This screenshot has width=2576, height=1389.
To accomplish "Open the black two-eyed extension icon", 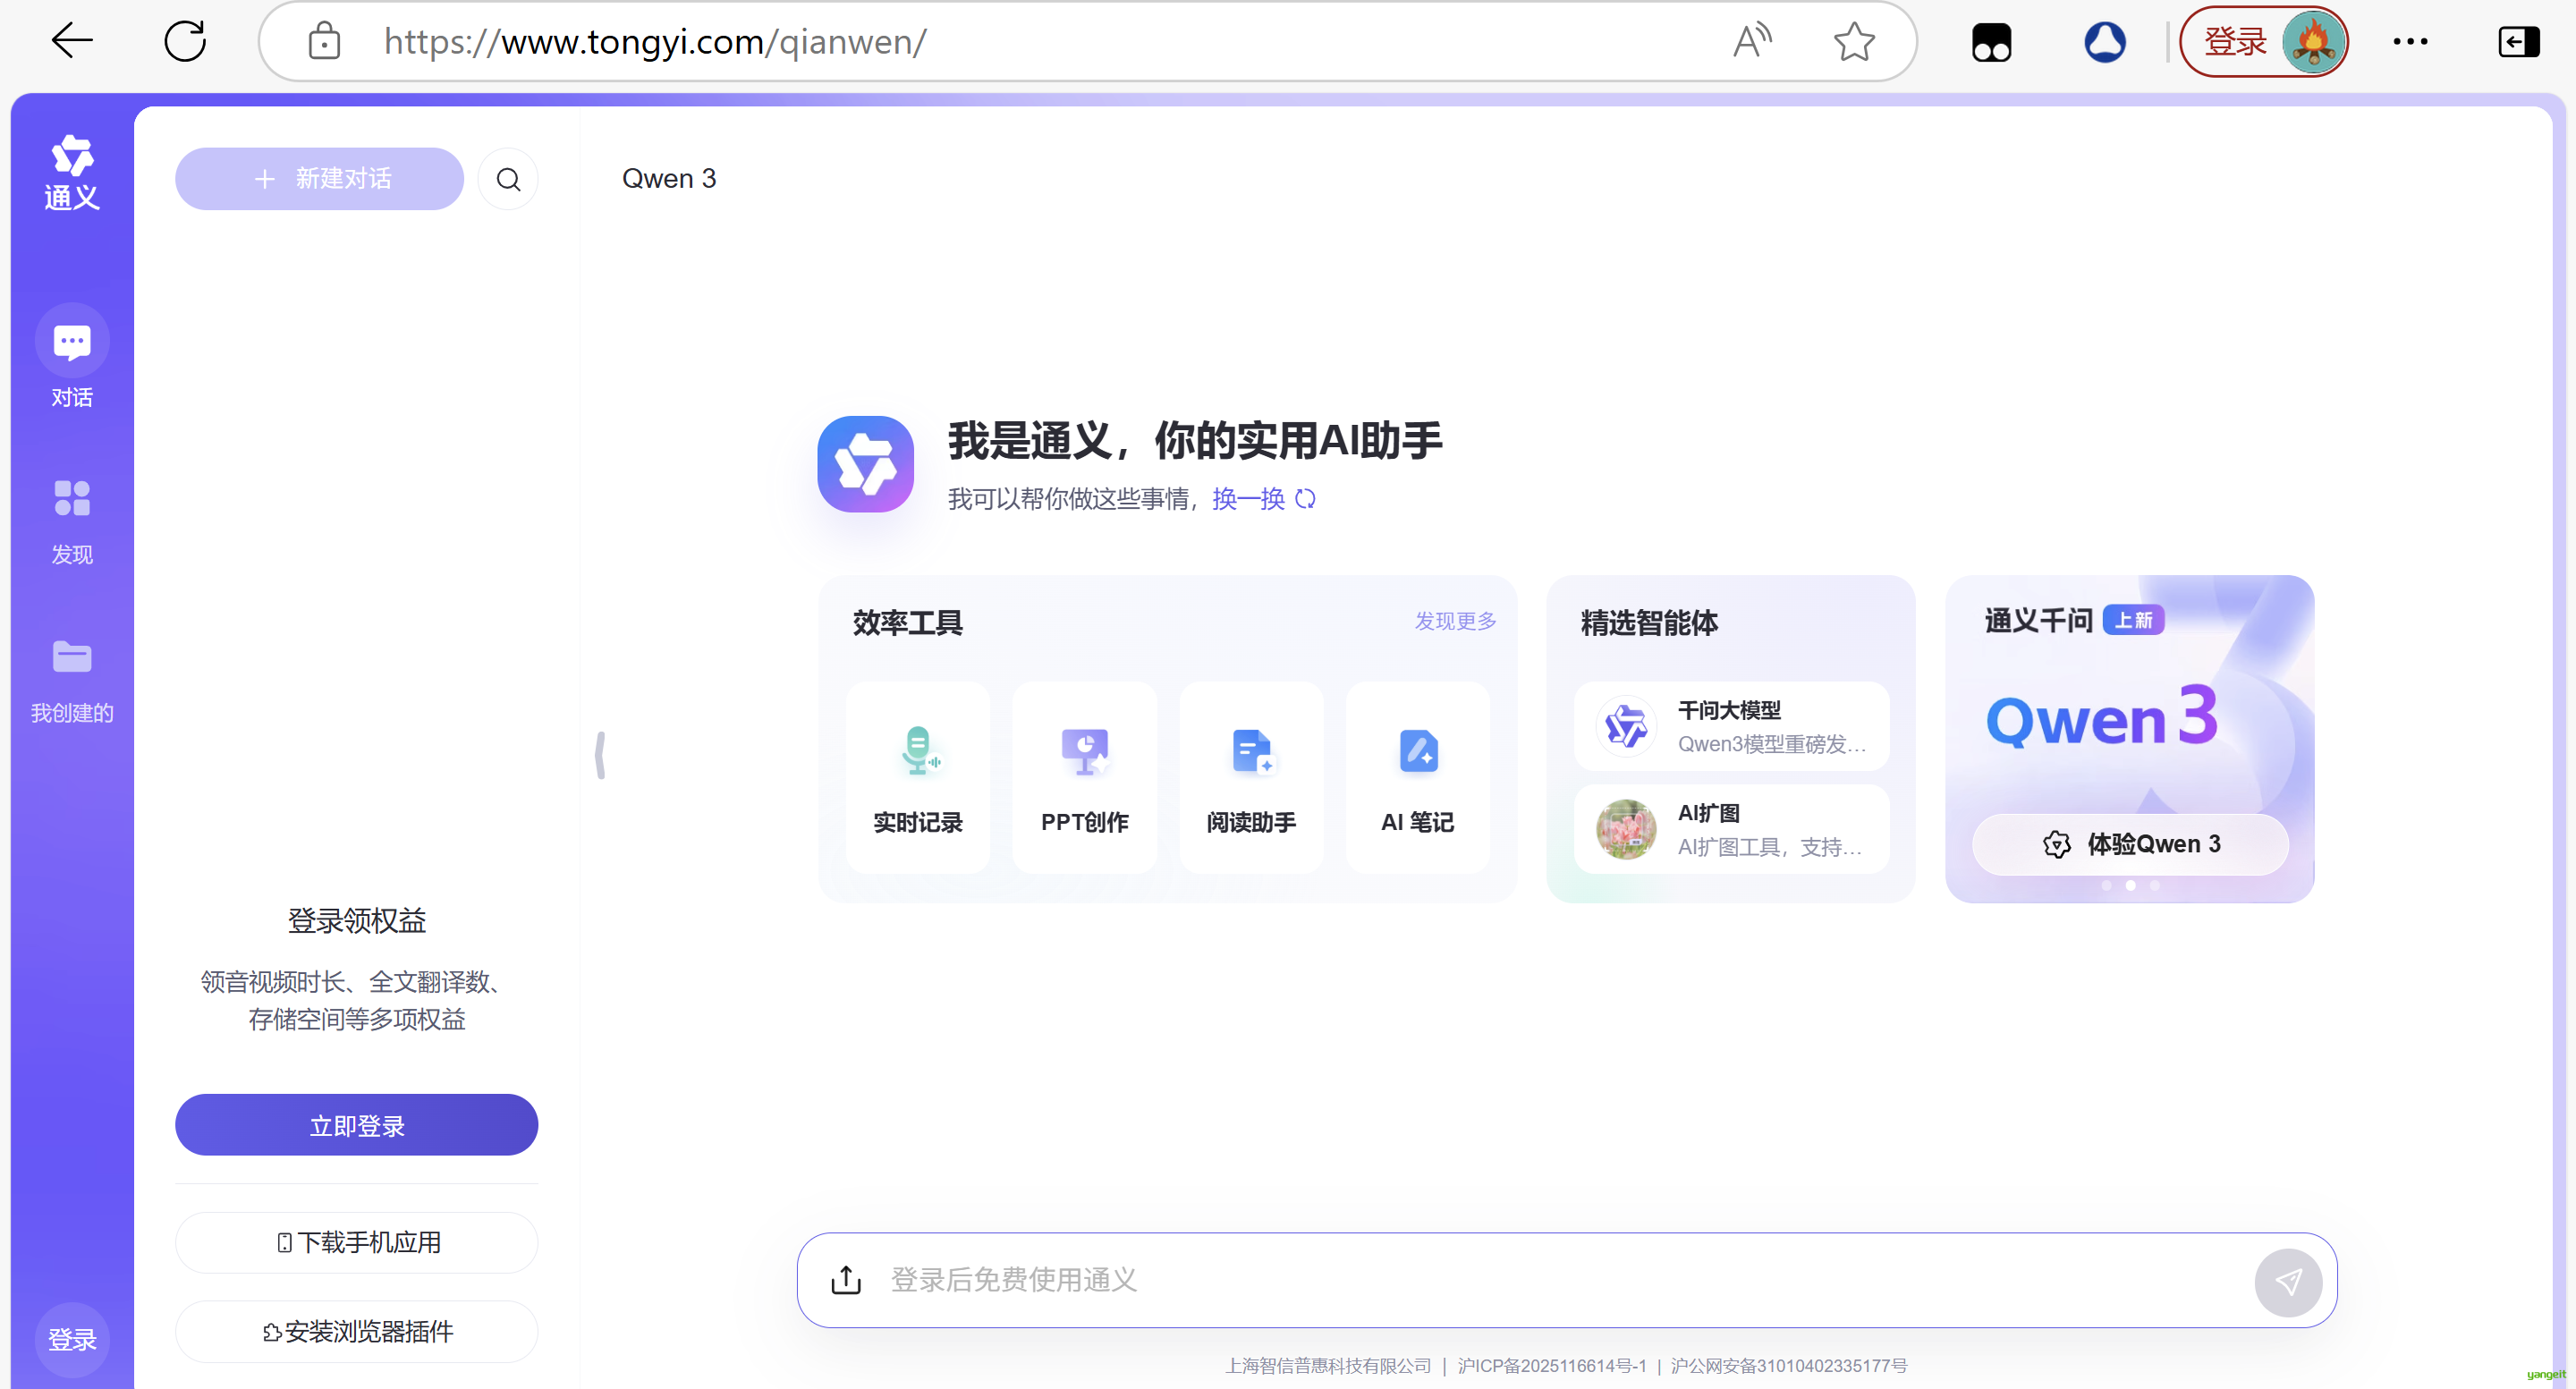I will tap(1991, 43).
